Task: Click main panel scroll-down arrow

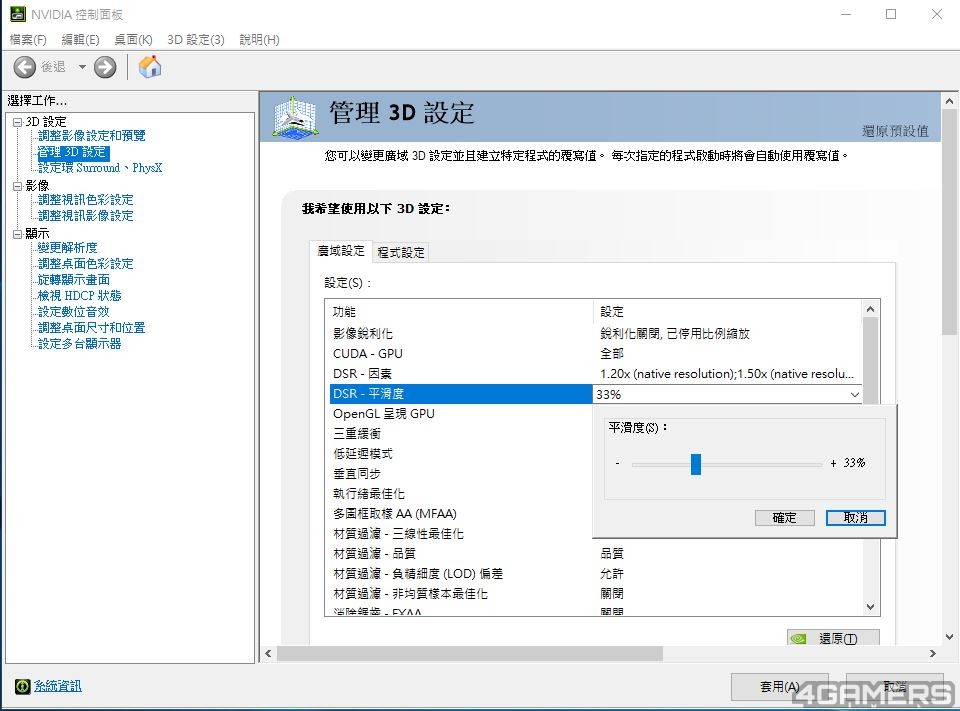Action: click(950, 637)
